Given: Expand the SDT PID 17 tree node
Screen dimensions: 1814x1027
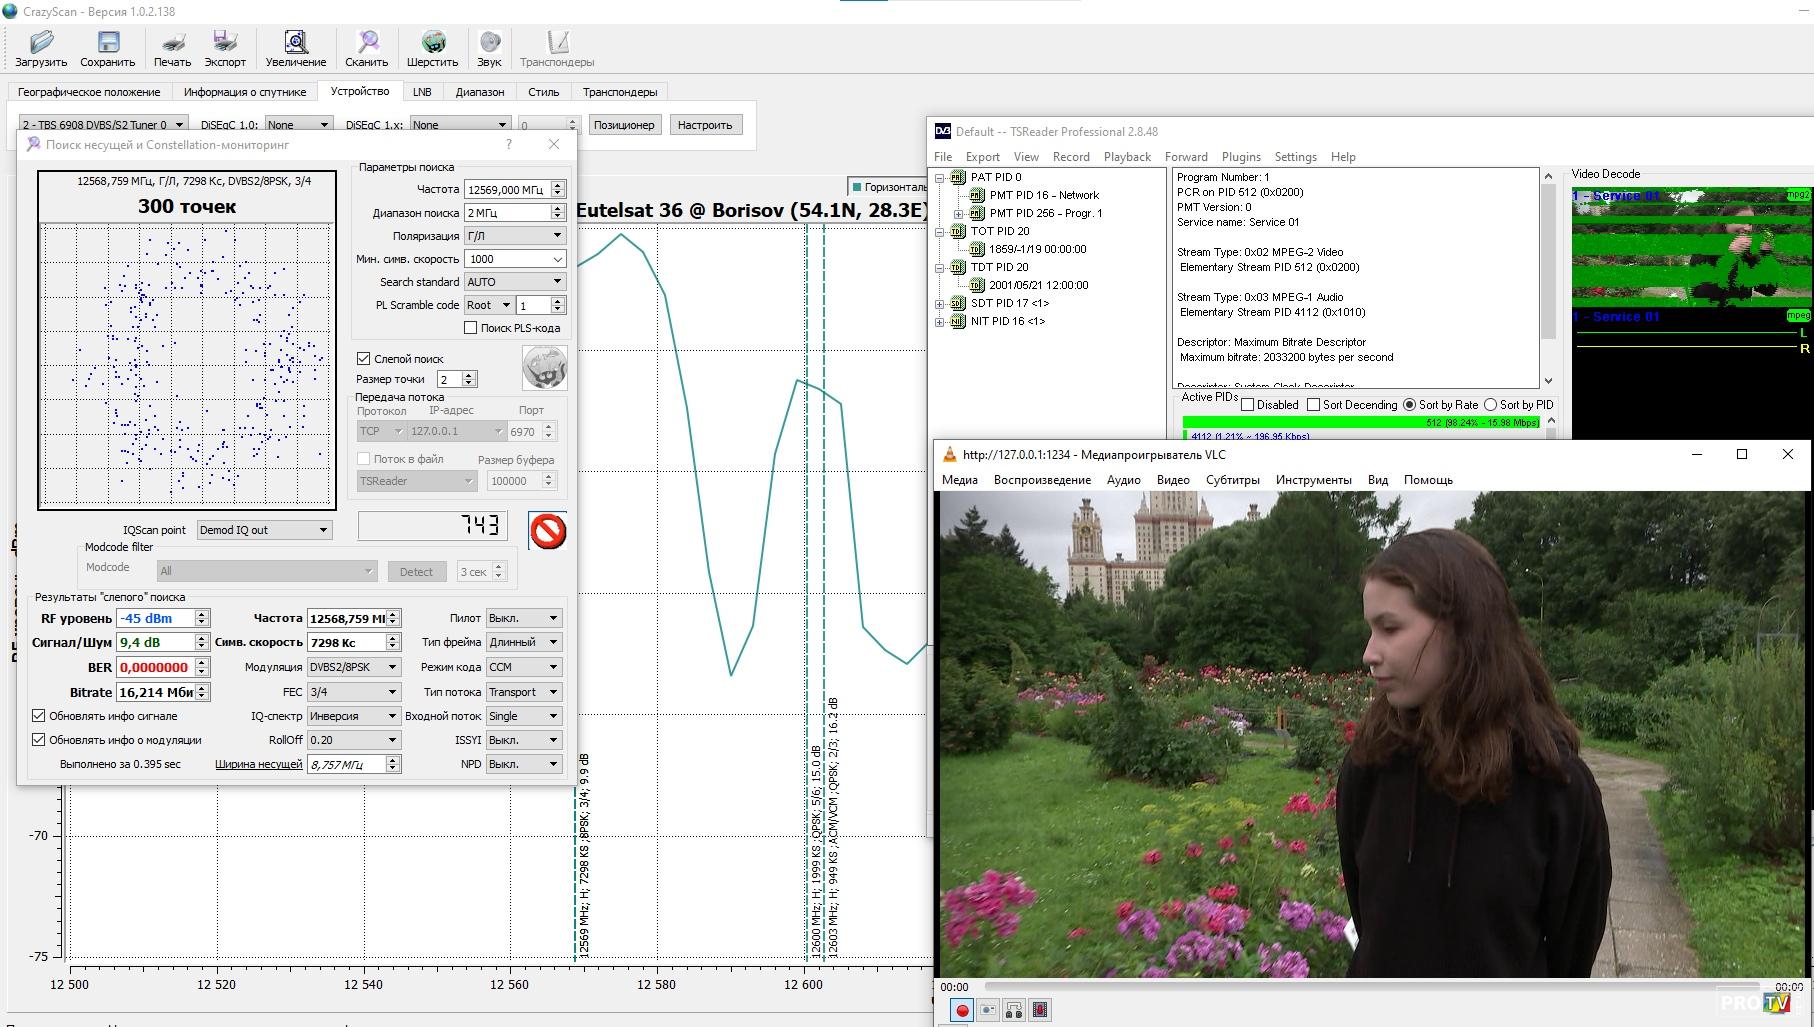Looking at the screenshot, I should coord(940,303).
